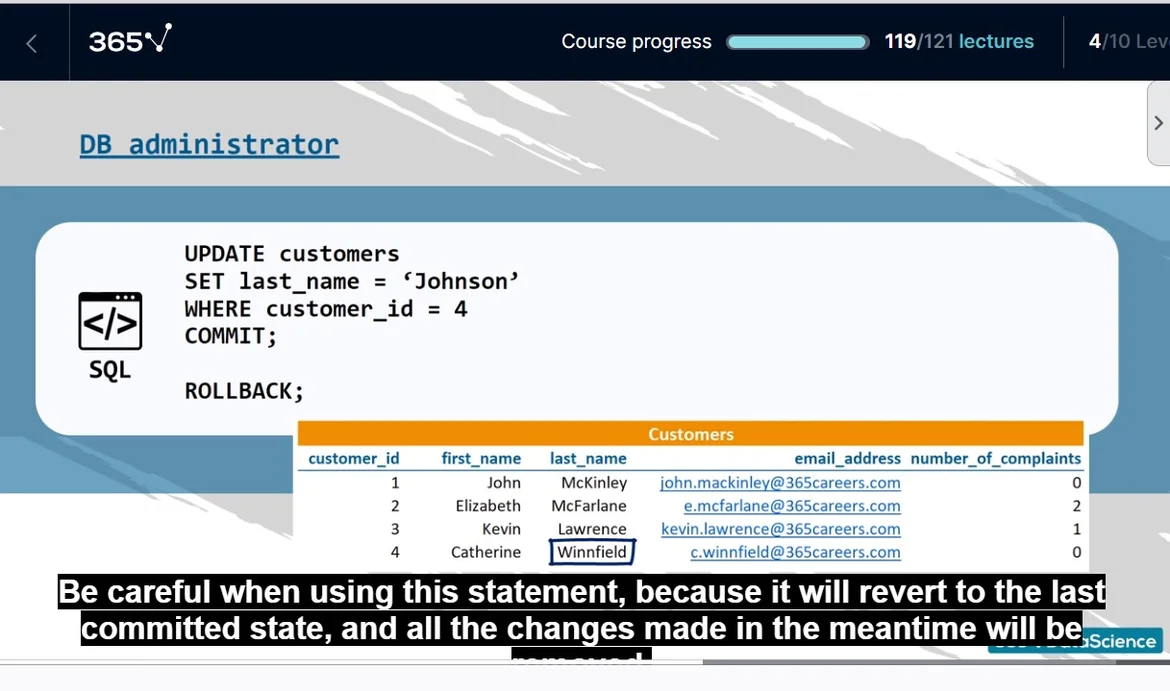Click the first_name column header
Viewport: 1170px width, 691px height.
[481, 459]
